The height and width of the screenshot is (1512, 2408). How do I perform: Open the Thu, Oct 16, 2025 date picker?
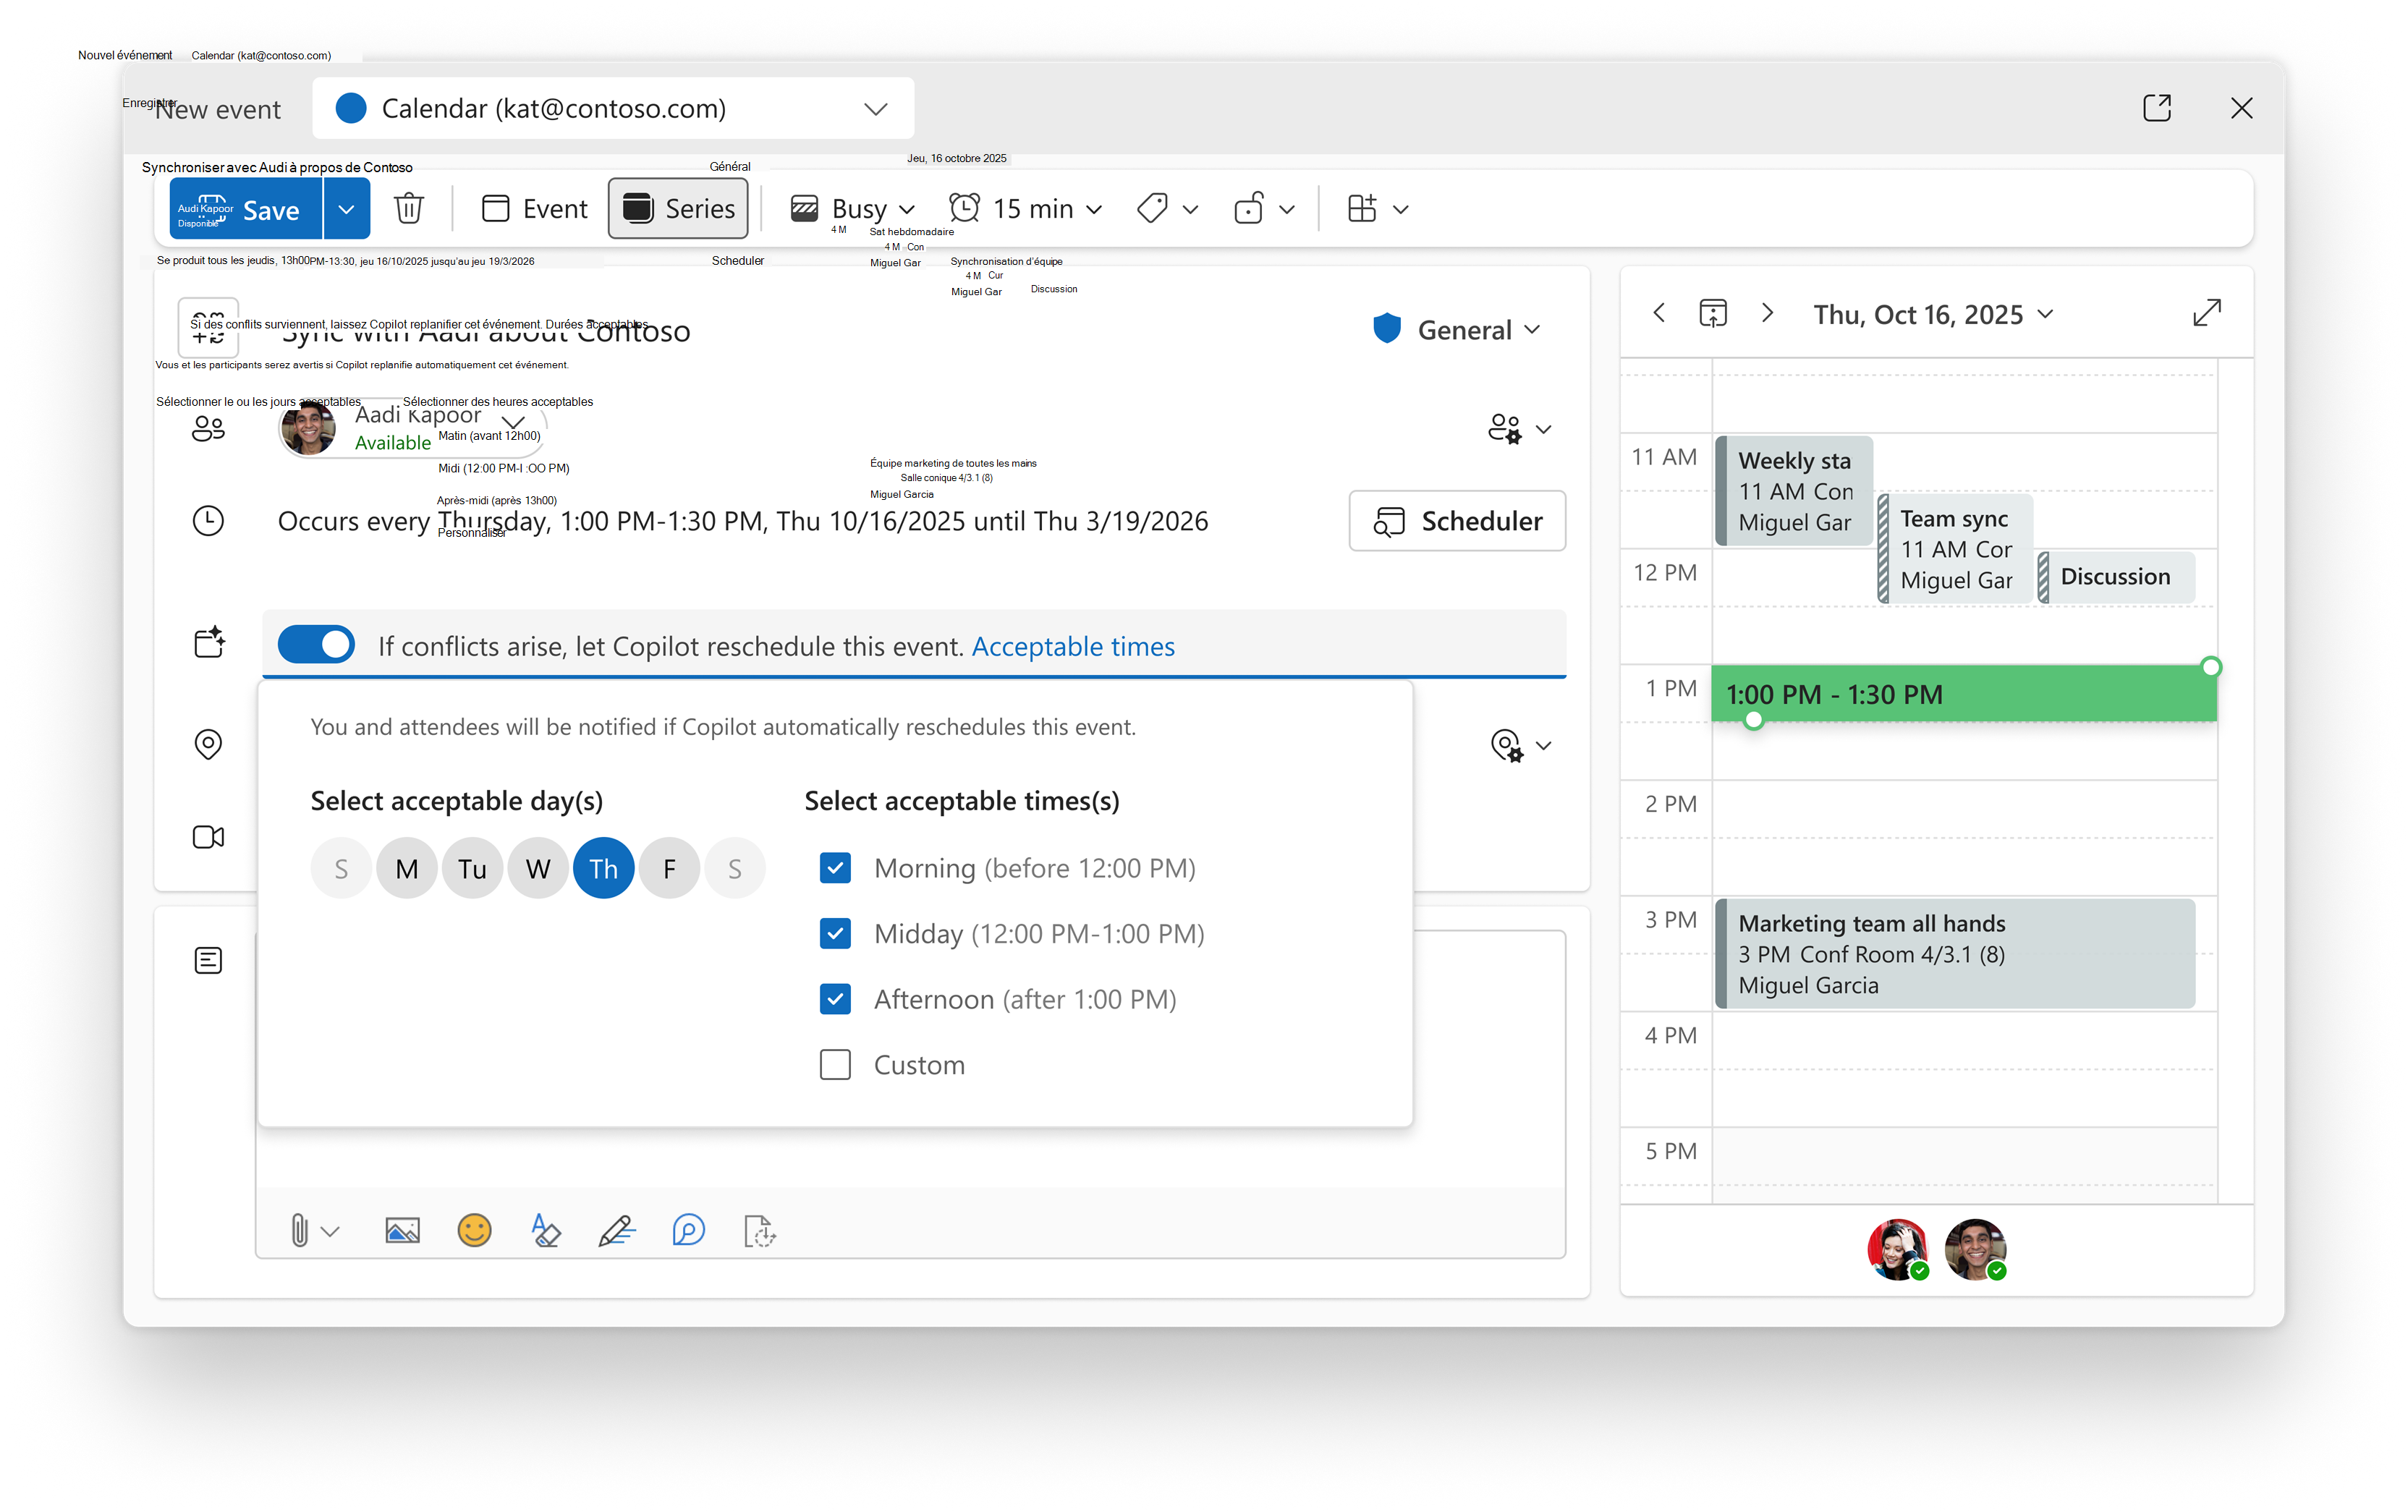[x=1933, y=314]
